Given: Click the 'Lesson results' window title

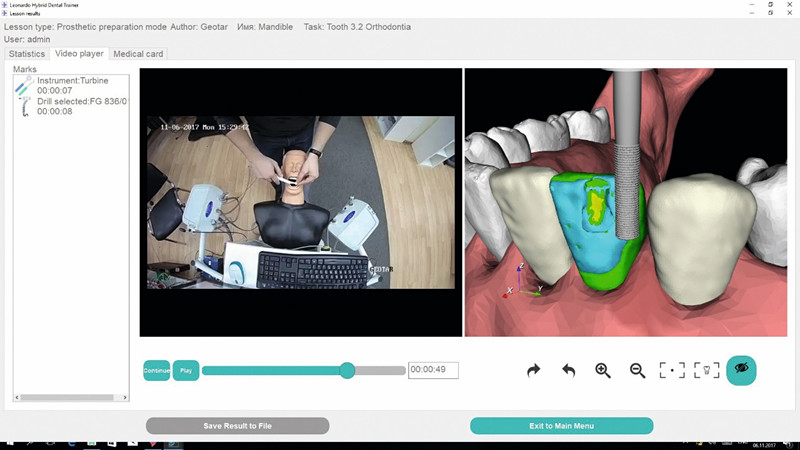Looking at the screenshot, I should (x=25, y=13).
